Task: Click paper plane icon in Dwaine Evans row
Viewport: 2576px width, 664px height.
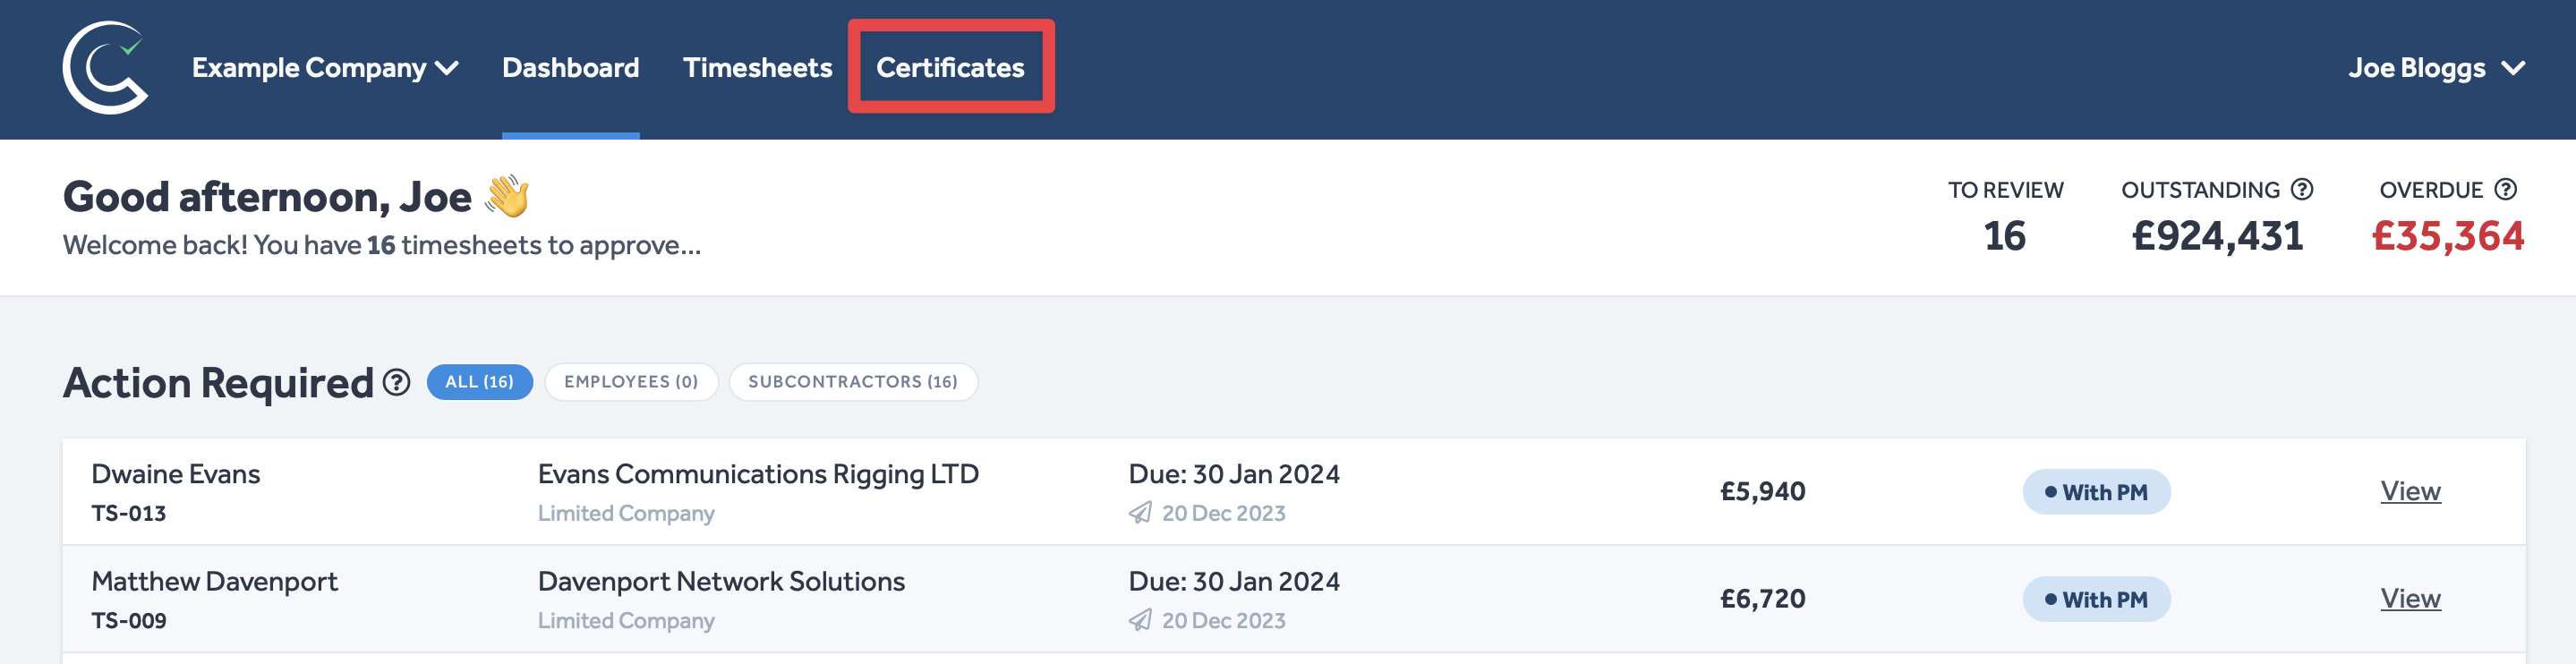Action: click(x=1140, y=513)
